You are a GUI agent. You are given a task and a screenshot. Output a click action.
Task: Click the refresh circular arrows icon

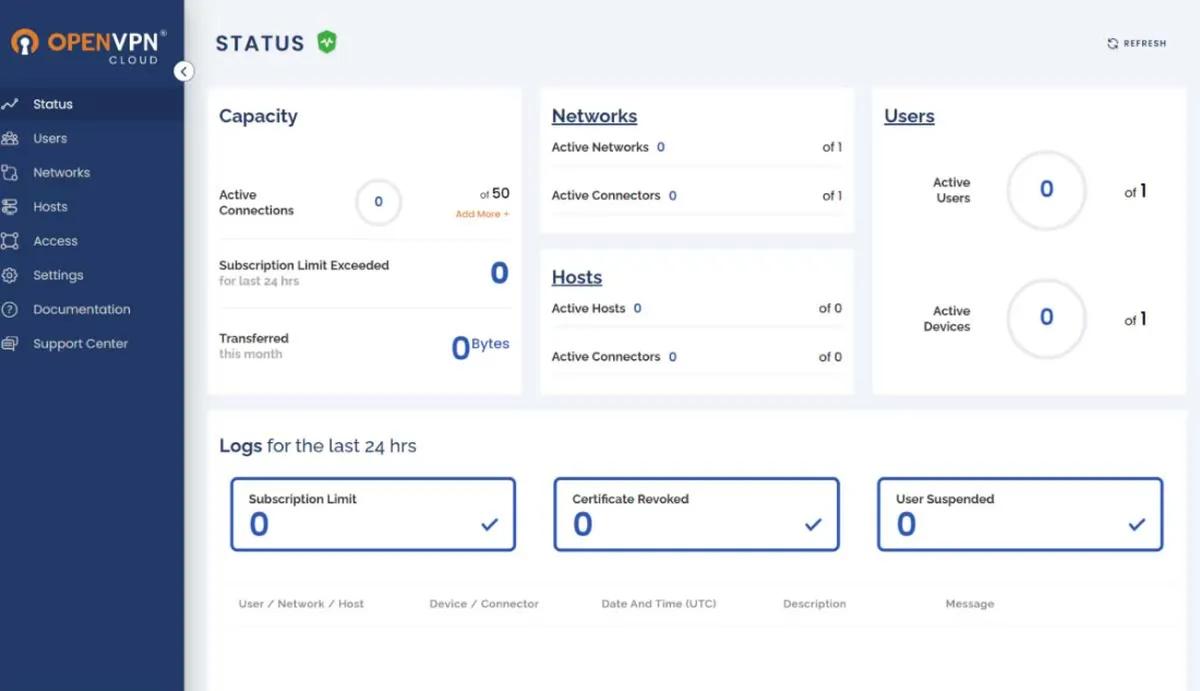pyautogui.click(x=1112, y=43)
